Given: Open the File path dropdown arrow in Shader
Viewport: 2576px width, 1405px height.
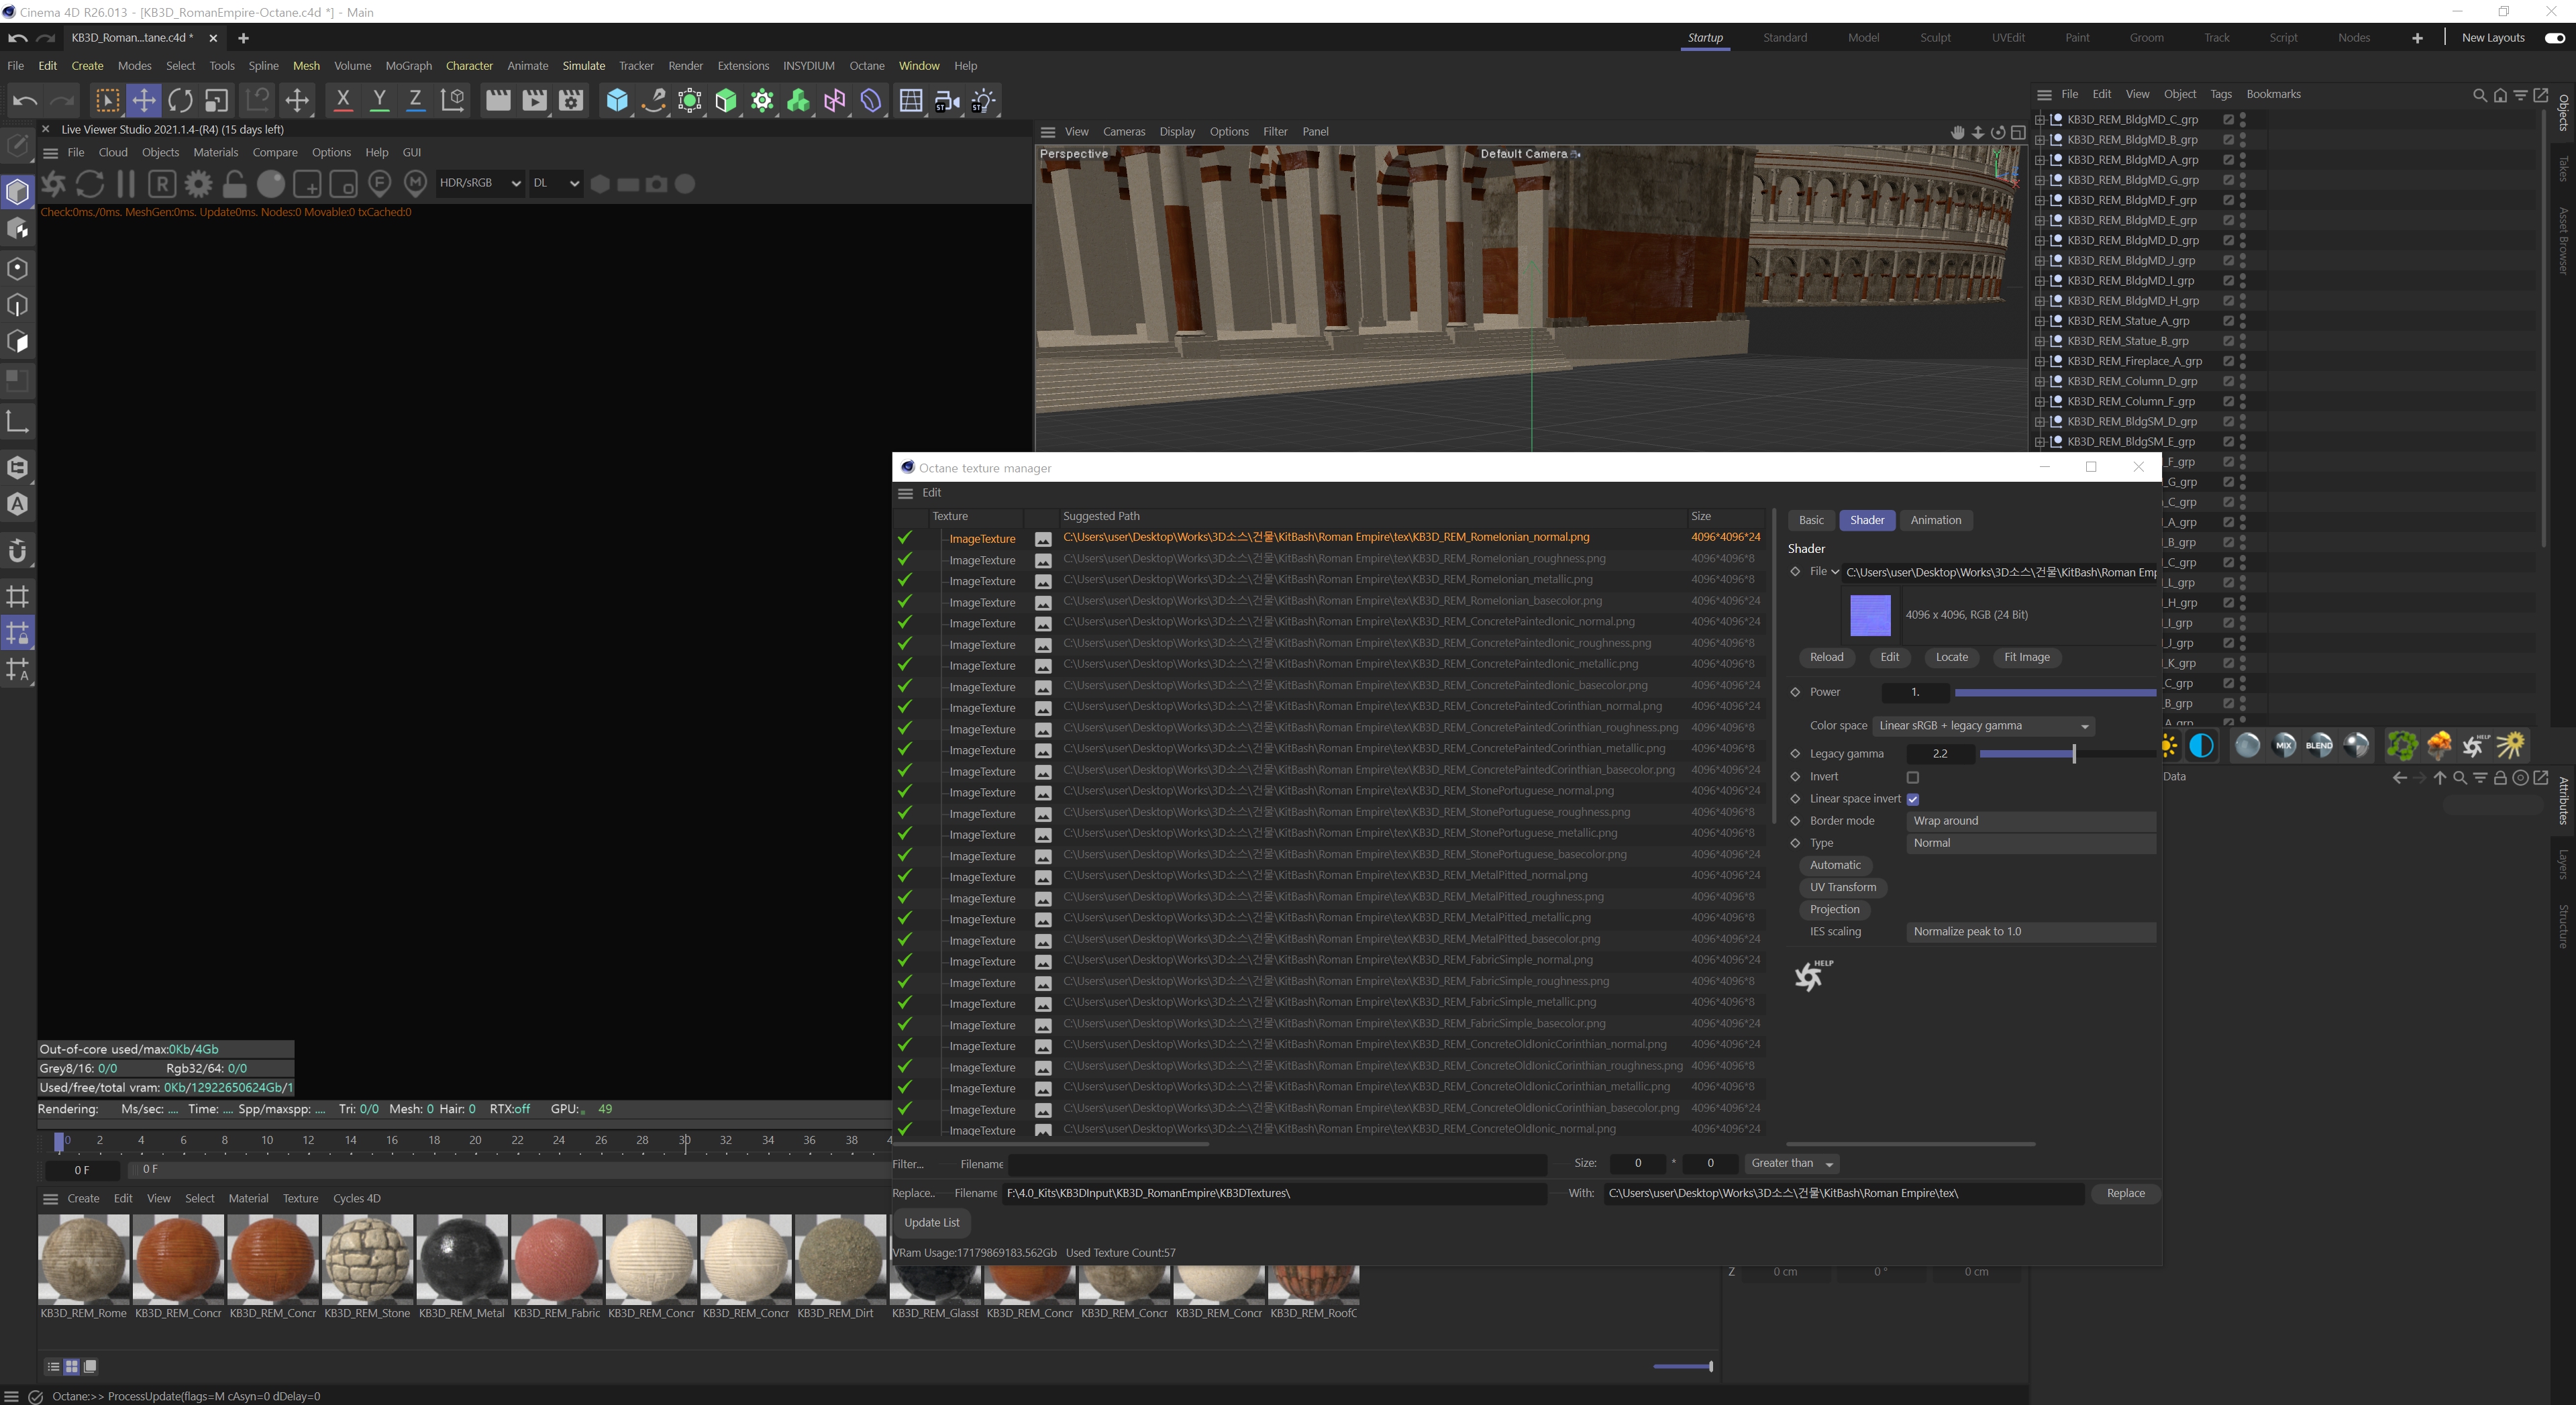Looking at the screenshot, I should 1835,572.
